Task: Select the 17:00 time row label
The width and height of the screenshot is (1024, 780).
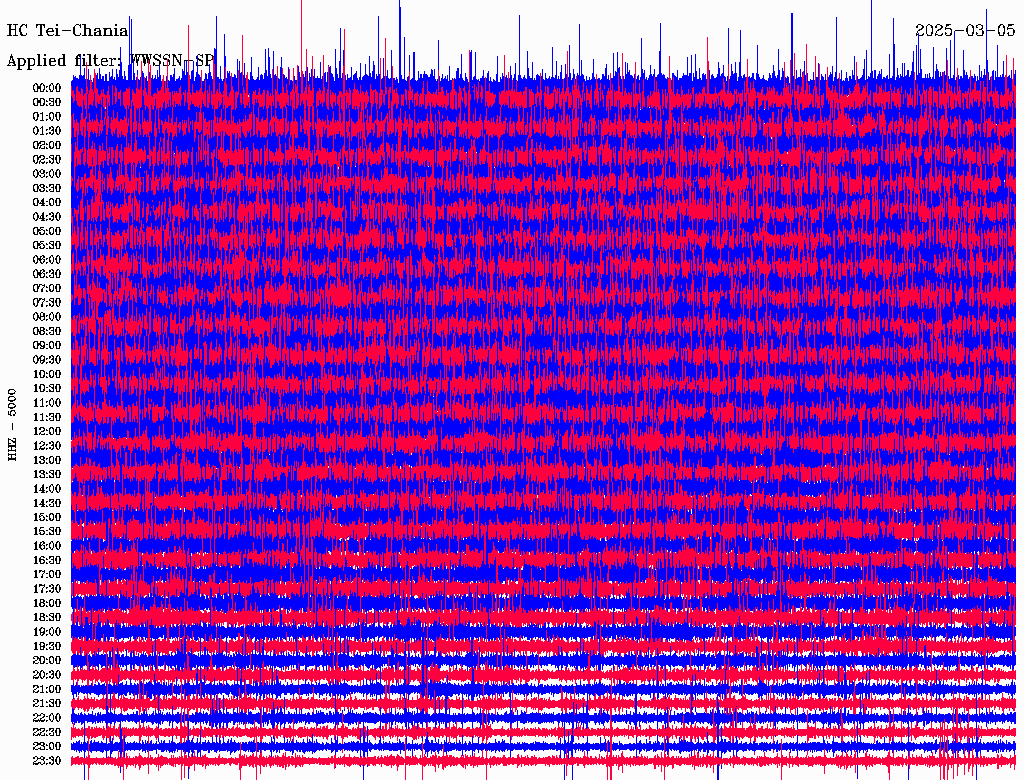Action: click(x=47, y=575)
